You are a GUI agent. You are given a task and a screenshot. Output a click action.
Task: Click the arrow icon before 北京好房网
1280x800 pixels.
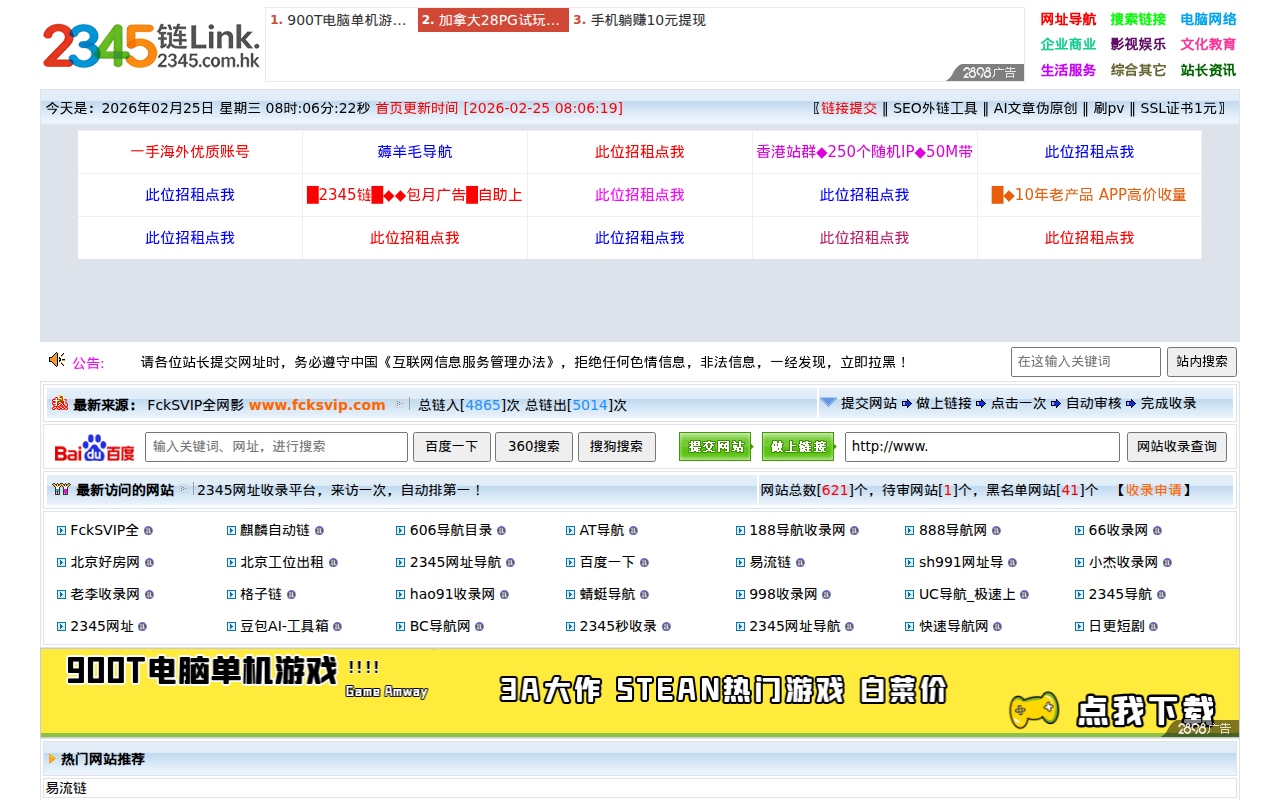62,562
